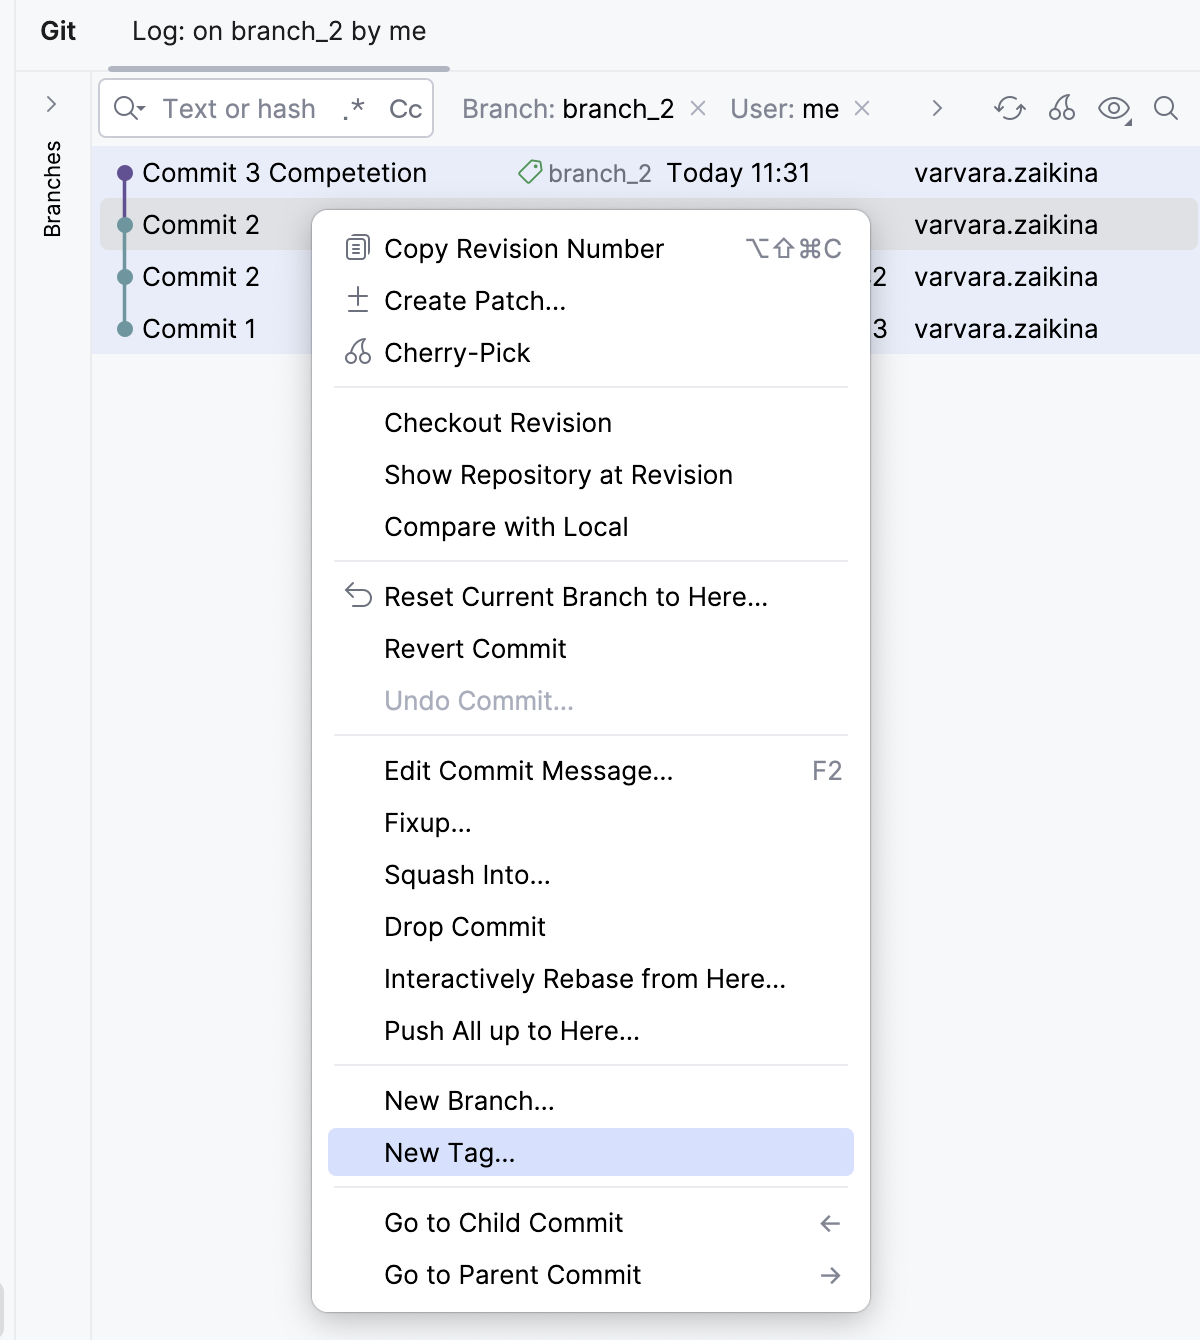Clear the Branch: branch_2 filter with its X
The height and width of the screenshot is (1340, 1200).
pos(698,108)
